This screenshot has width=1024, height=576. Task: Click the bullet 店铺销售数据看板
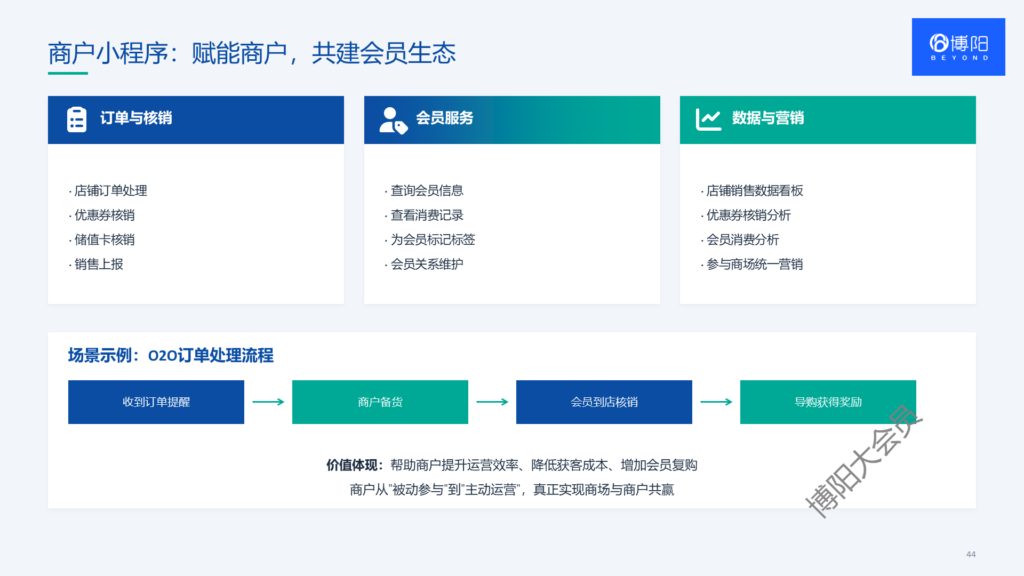click(752, 191)
